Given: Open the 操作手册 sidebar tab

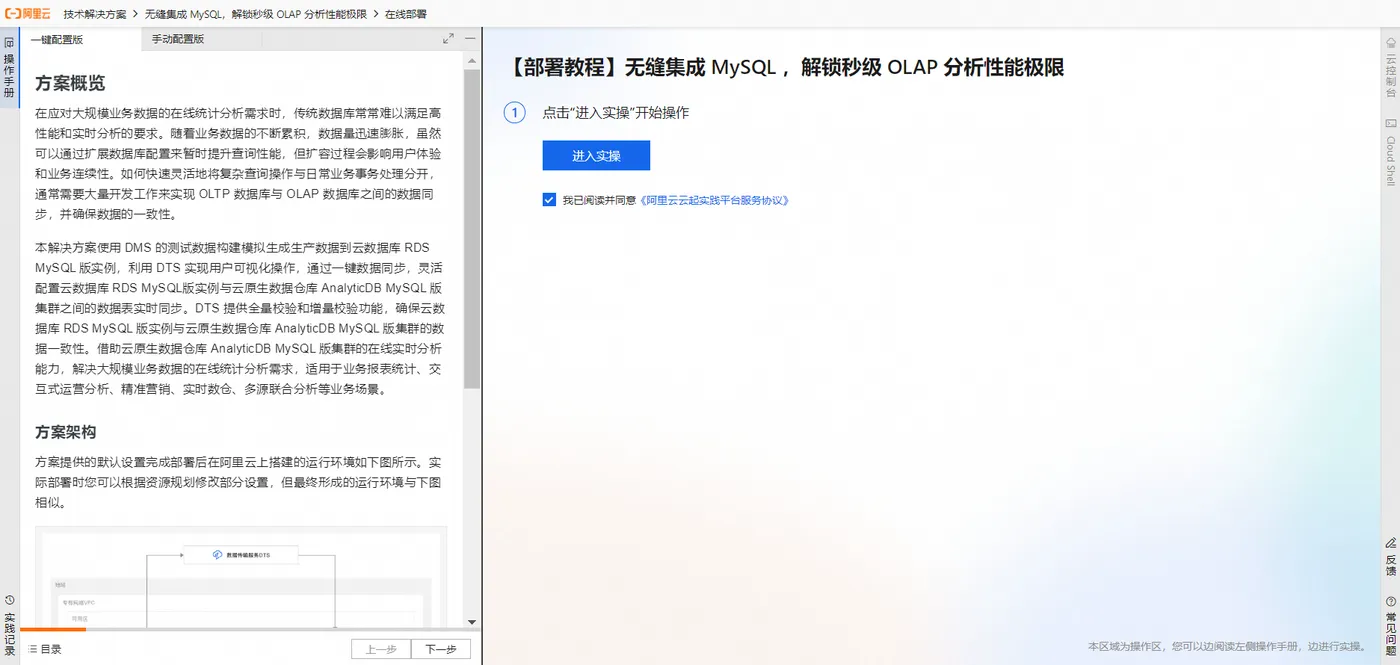Looking at the screenshot, I should 9,67.
